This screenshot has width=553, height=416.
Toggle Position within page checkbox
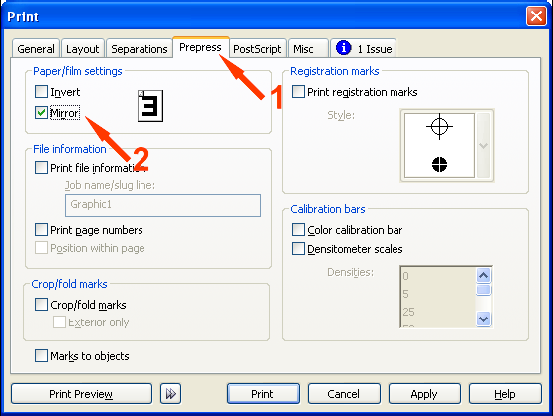coord(41,248)
